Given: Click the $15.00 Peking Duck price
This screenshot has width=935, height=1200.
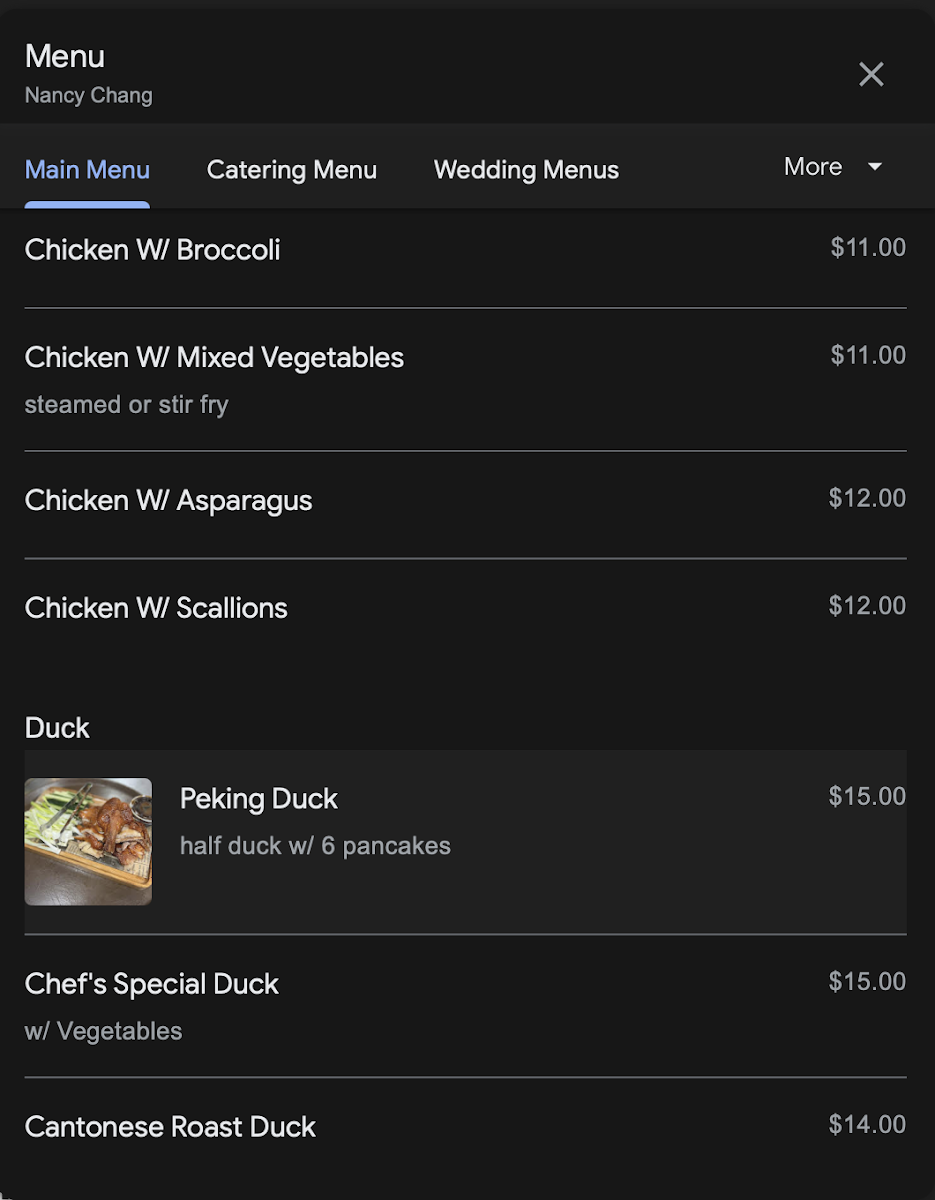Looking at the screenshot, I should (867, 797).
